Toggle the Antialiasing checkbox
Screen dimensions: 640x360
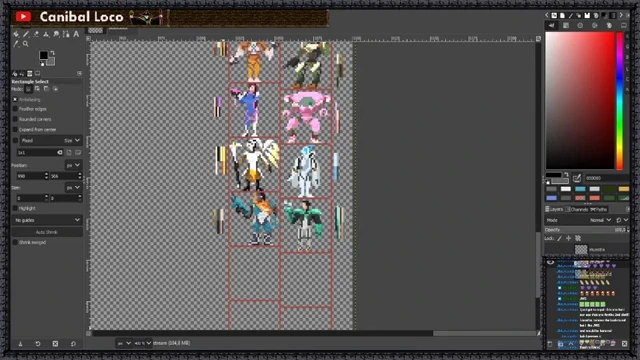pyautogui.click(x=15, y=99)
